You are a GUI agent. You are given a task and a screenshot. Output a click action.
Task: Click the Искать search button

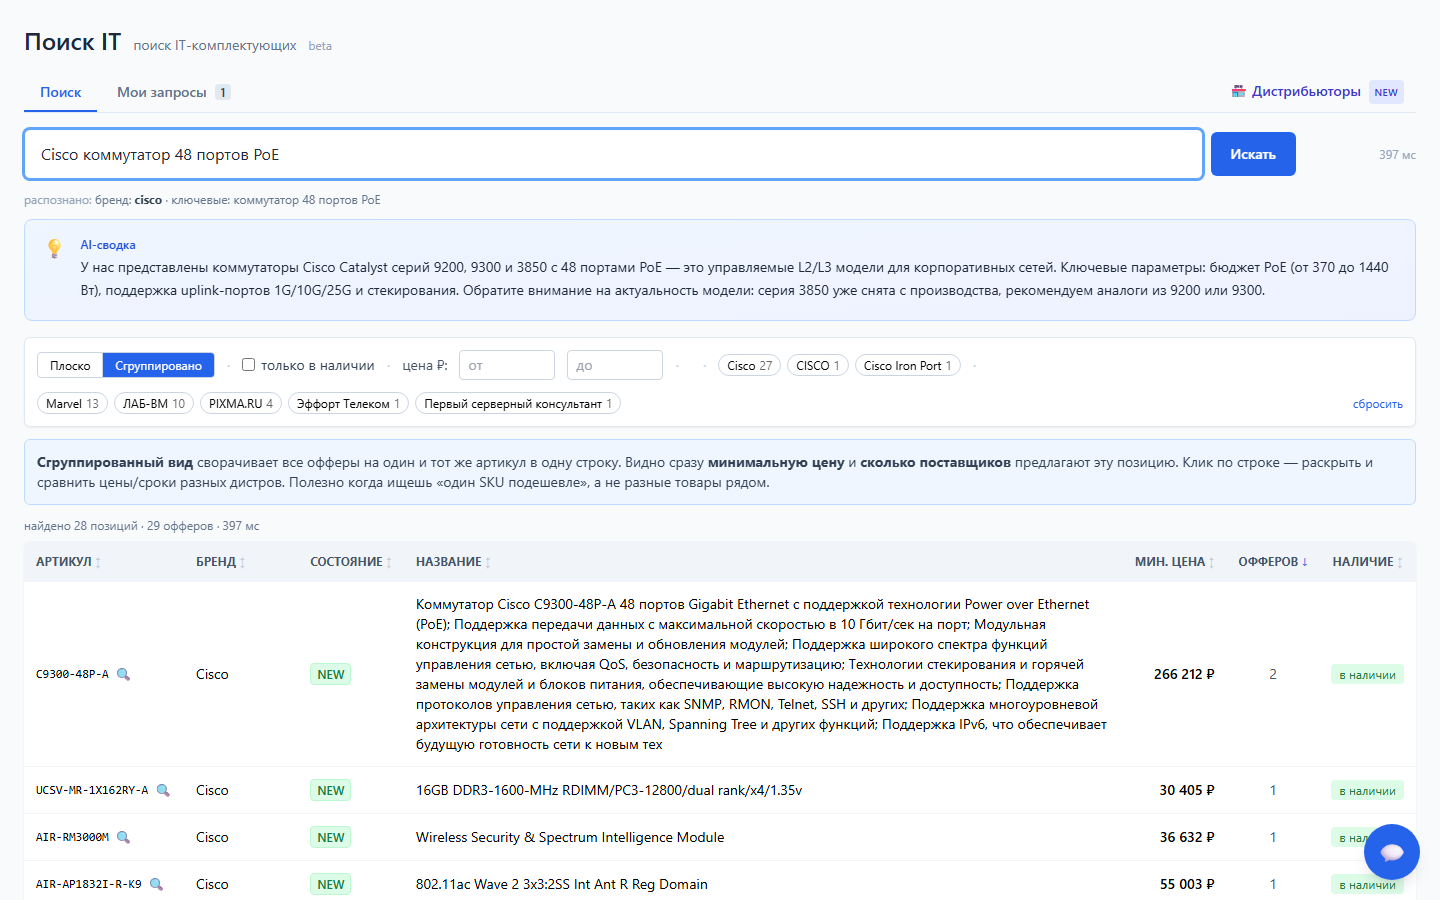pyautogui.click(x=1253, y=154)
